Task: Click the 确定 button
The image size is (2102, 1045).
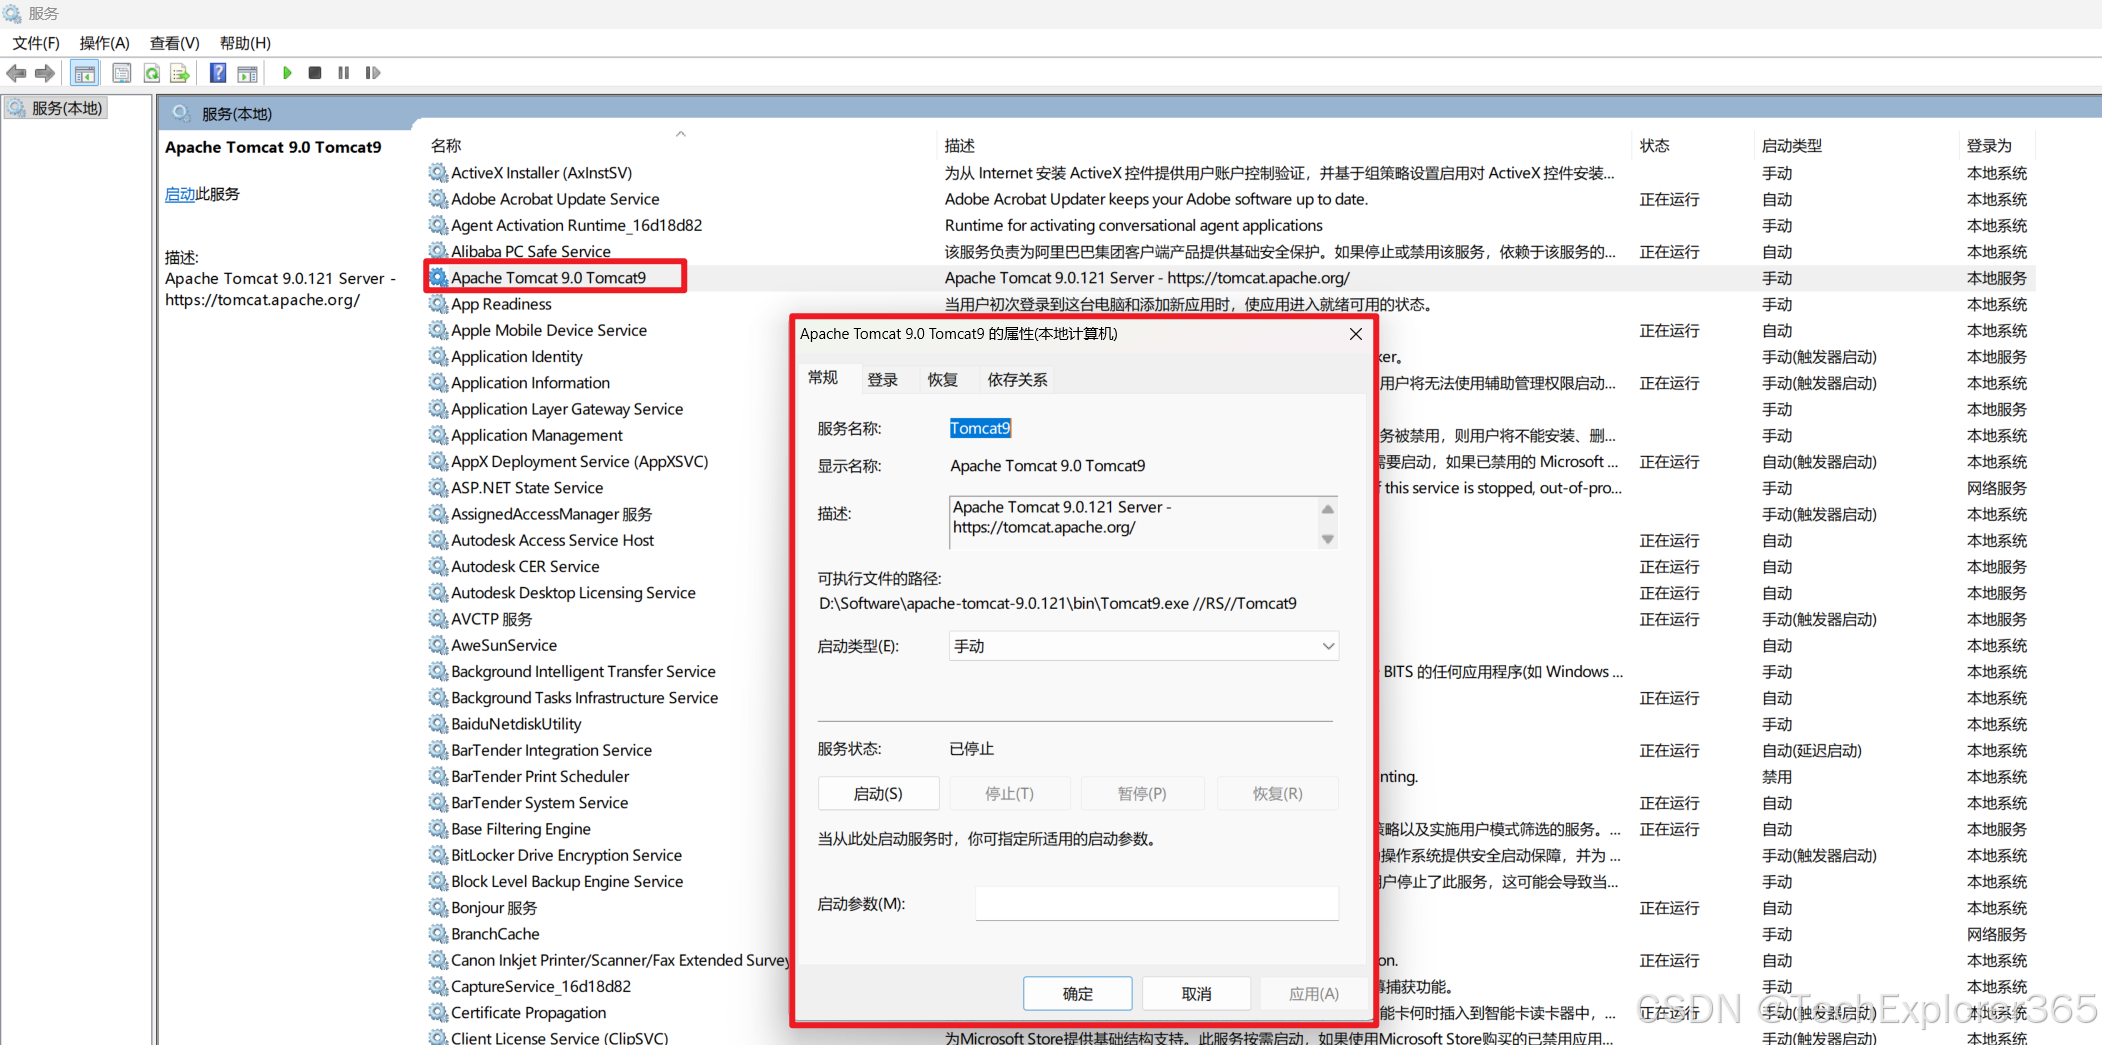Action: pyautogui.click(x=1078, y=994)
